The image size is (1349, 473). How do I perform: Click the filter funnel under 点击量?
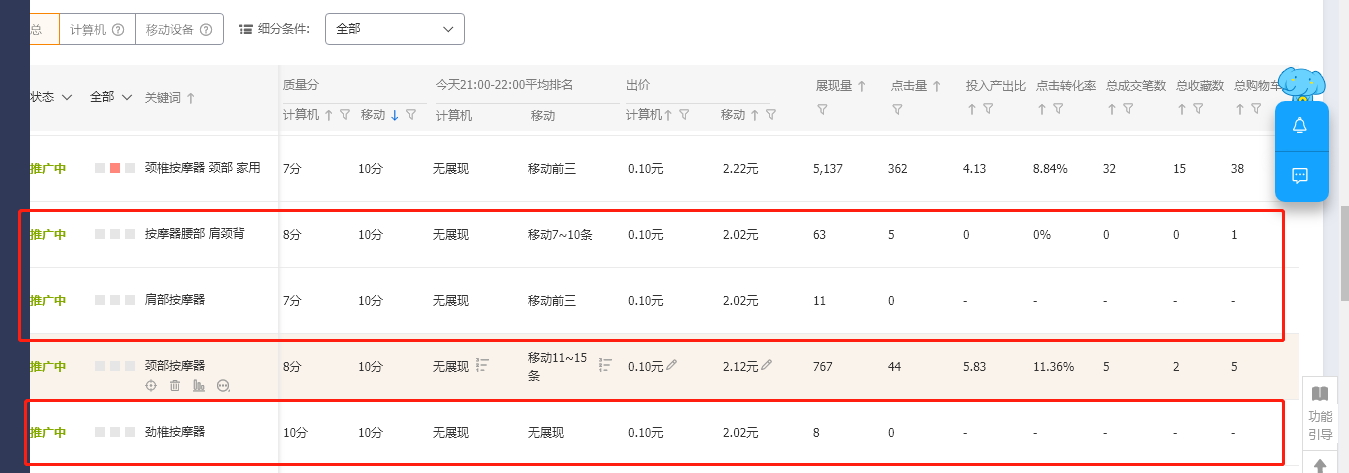click(897, 109)
